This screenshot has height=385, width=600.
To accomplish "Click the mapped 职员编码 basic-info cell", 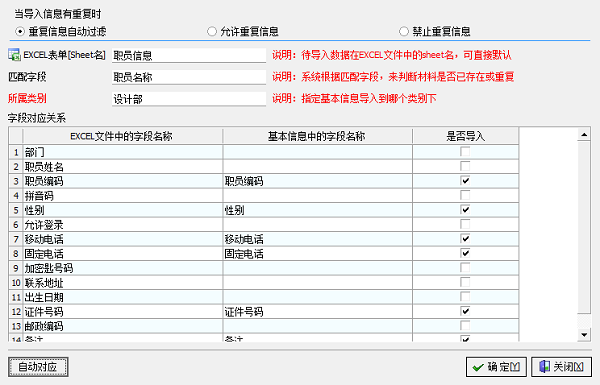I will point(317,181).
